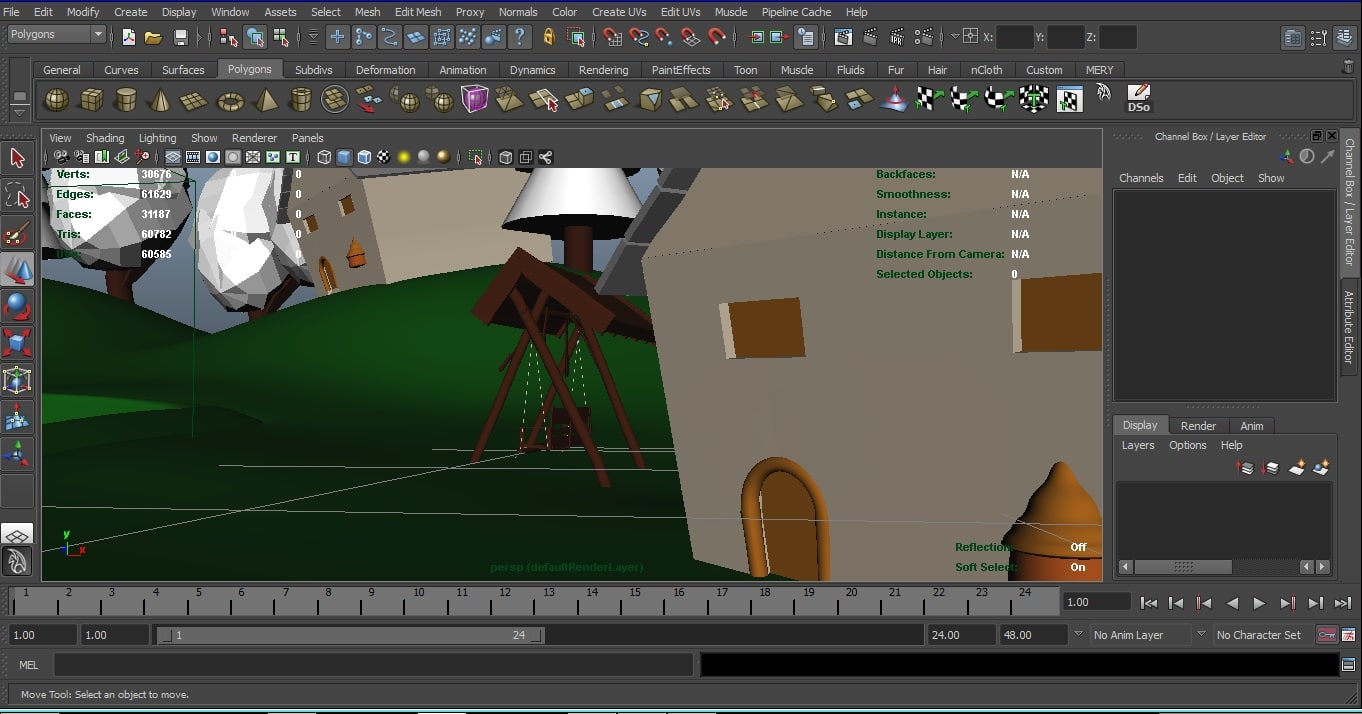This screenshot has height=714, width=1362.
Task: Create a polygon sphere from the shelf
Action: (x=57, y=100)
